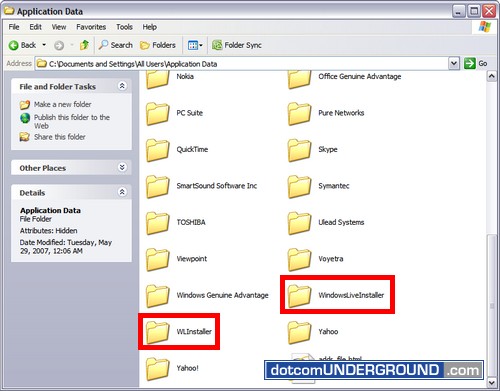Viewport: 500px width, 391px height.
Task: Open the Views dropdown button
Action: point(195,45)
